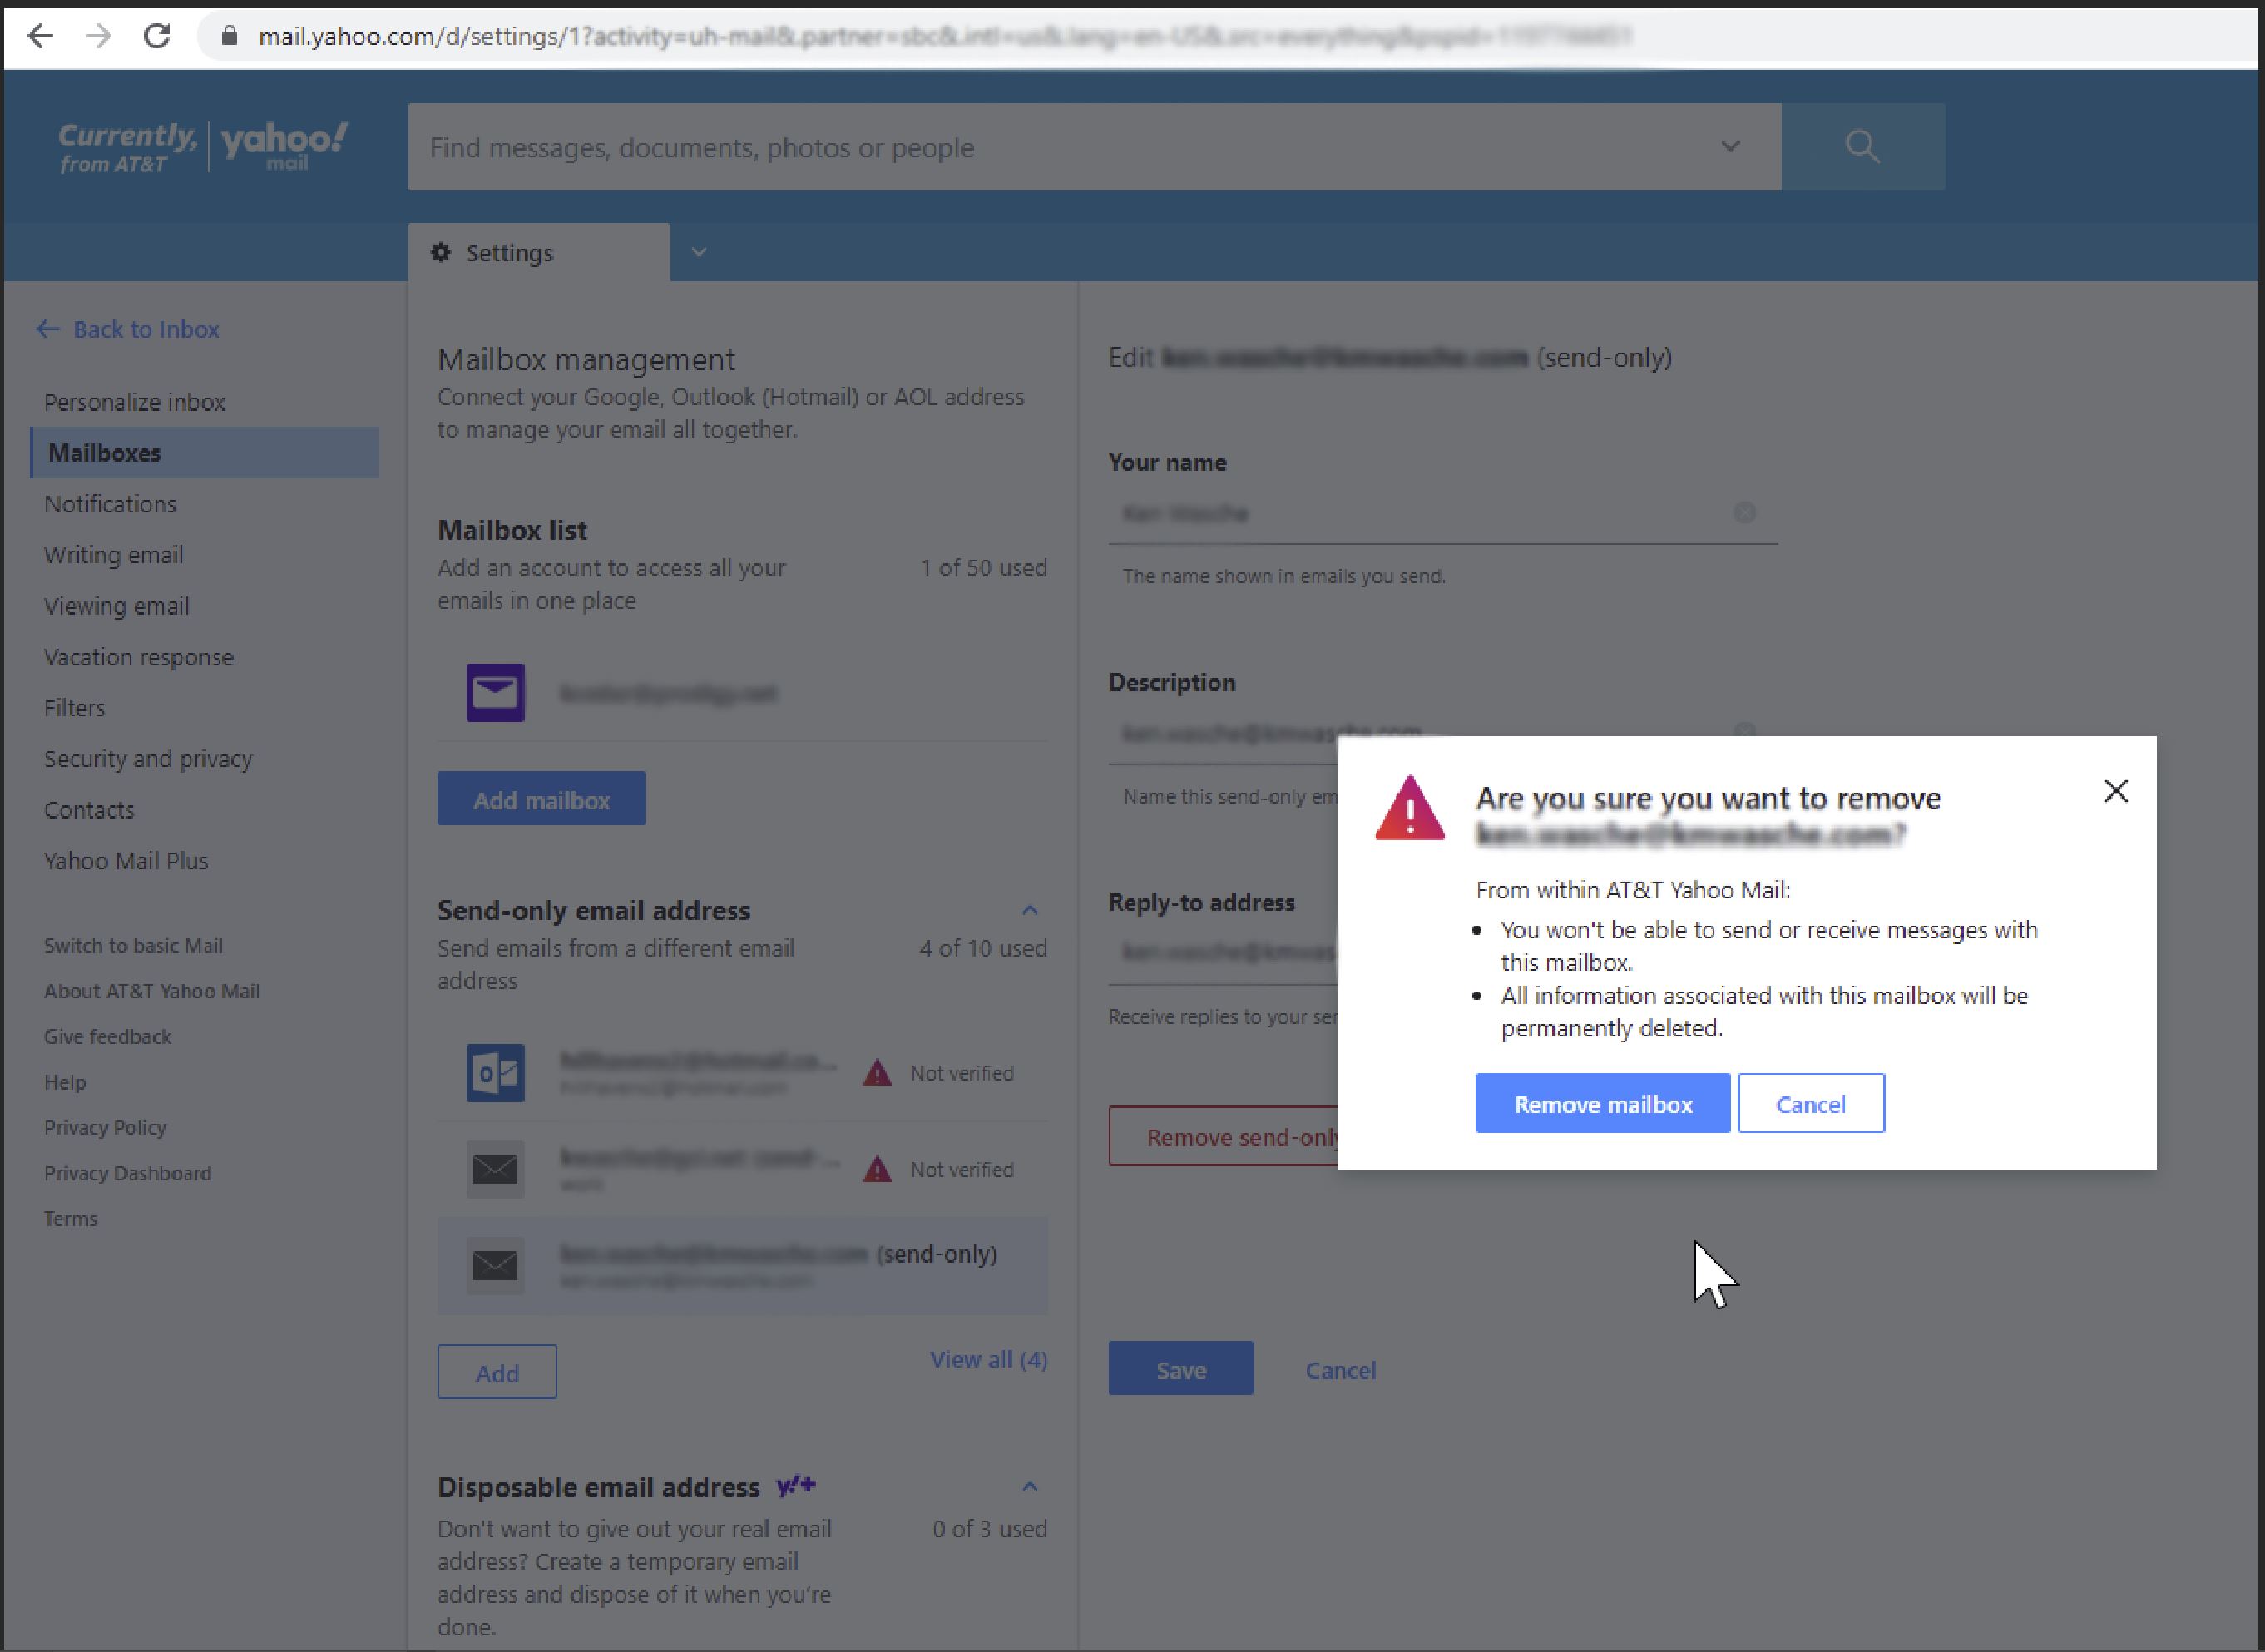Collapse the Send-only email address section
This screenshot has height=1652, width=2265.
[x=1029, y=910]
